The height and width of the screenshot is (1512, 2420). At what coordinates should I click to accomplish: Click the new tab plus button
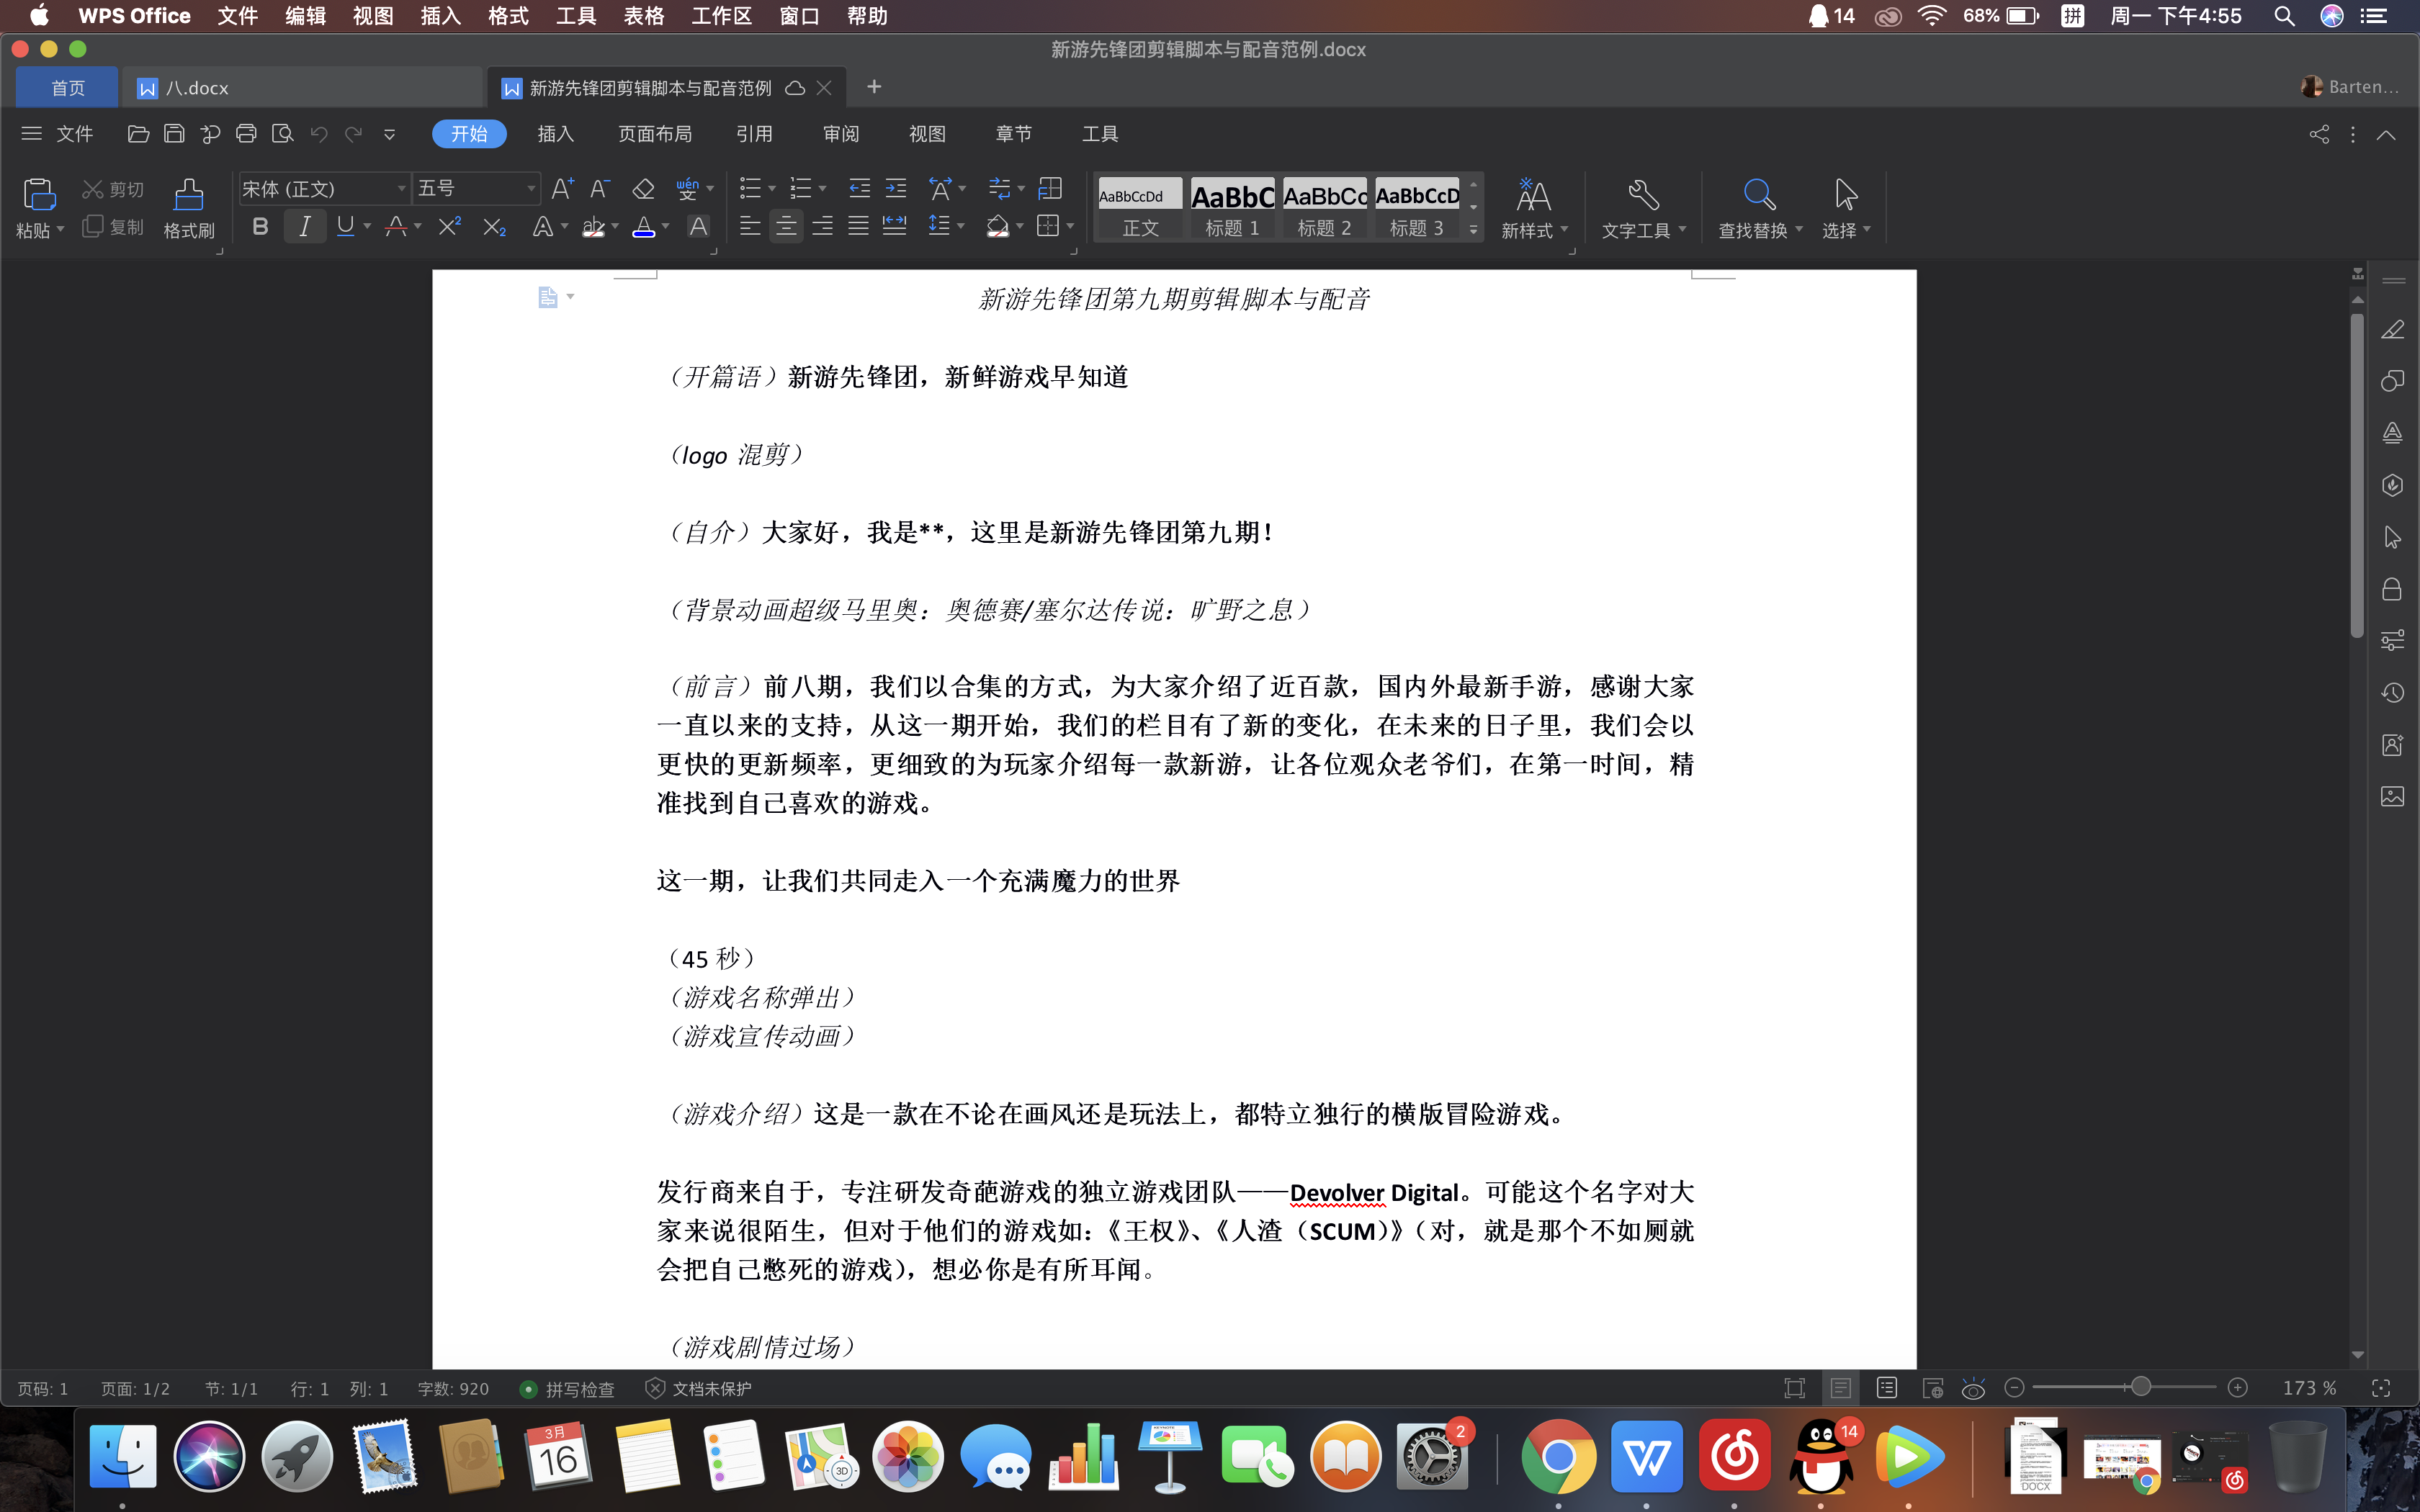[x=874, y=87]
